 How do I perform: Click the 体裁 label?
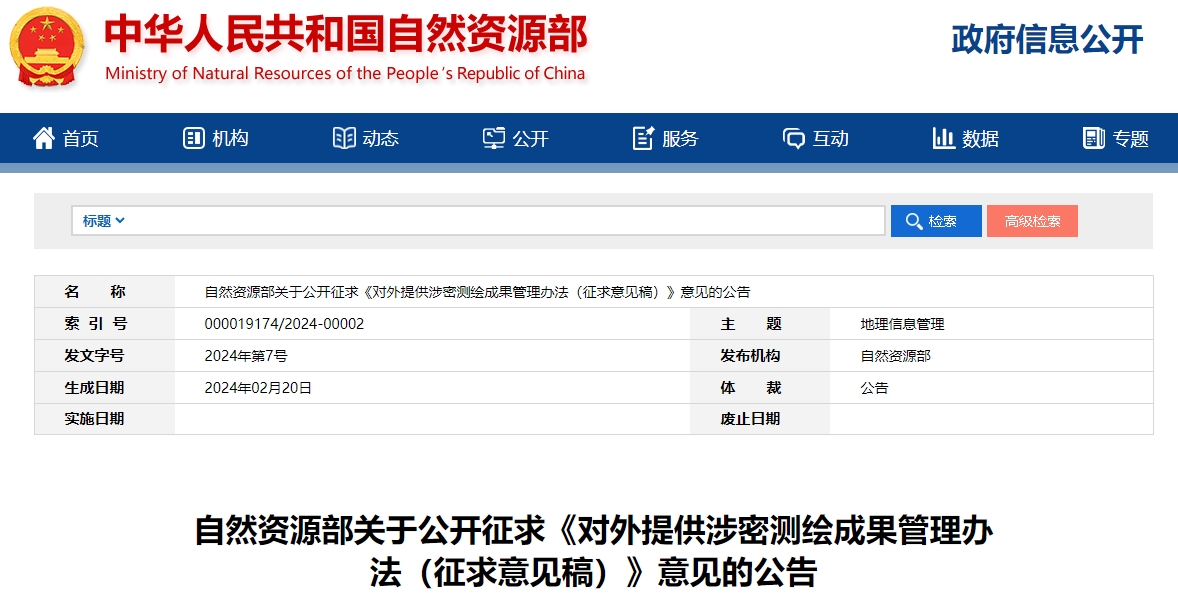751,388
